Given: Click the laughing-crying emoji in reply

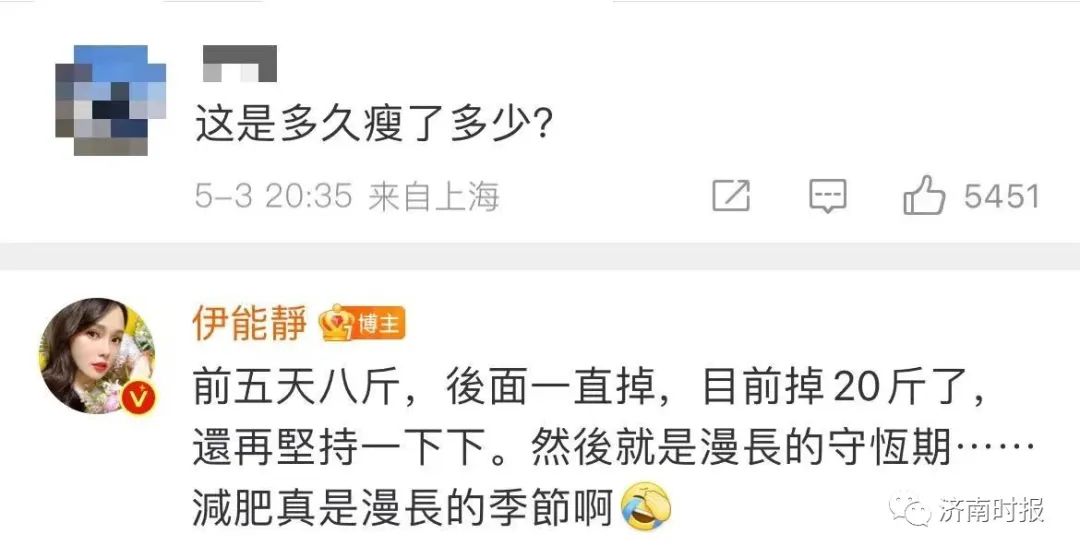Looking at the screenshot, I should click(x=645, y=506).
